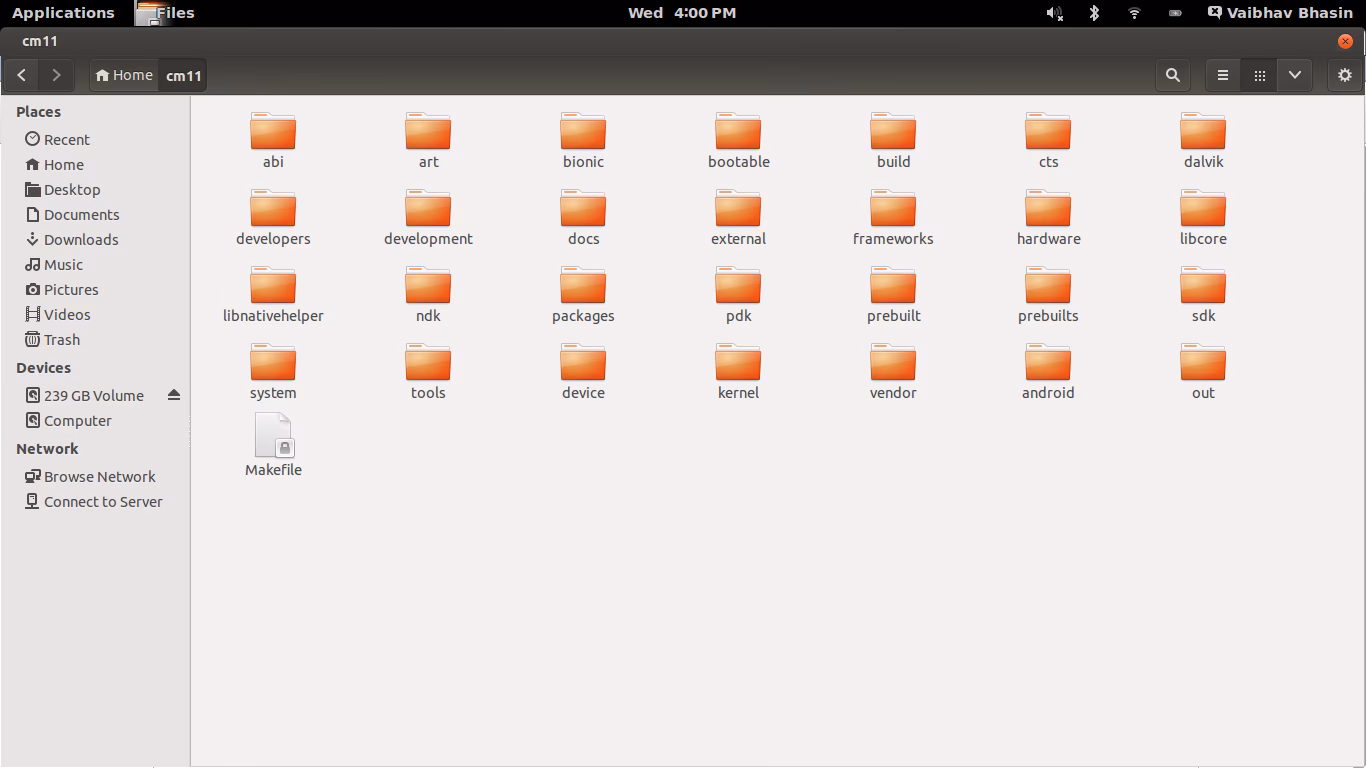
Task: Click the search magnifier icon in toolbar
Action: (1172, 75)
